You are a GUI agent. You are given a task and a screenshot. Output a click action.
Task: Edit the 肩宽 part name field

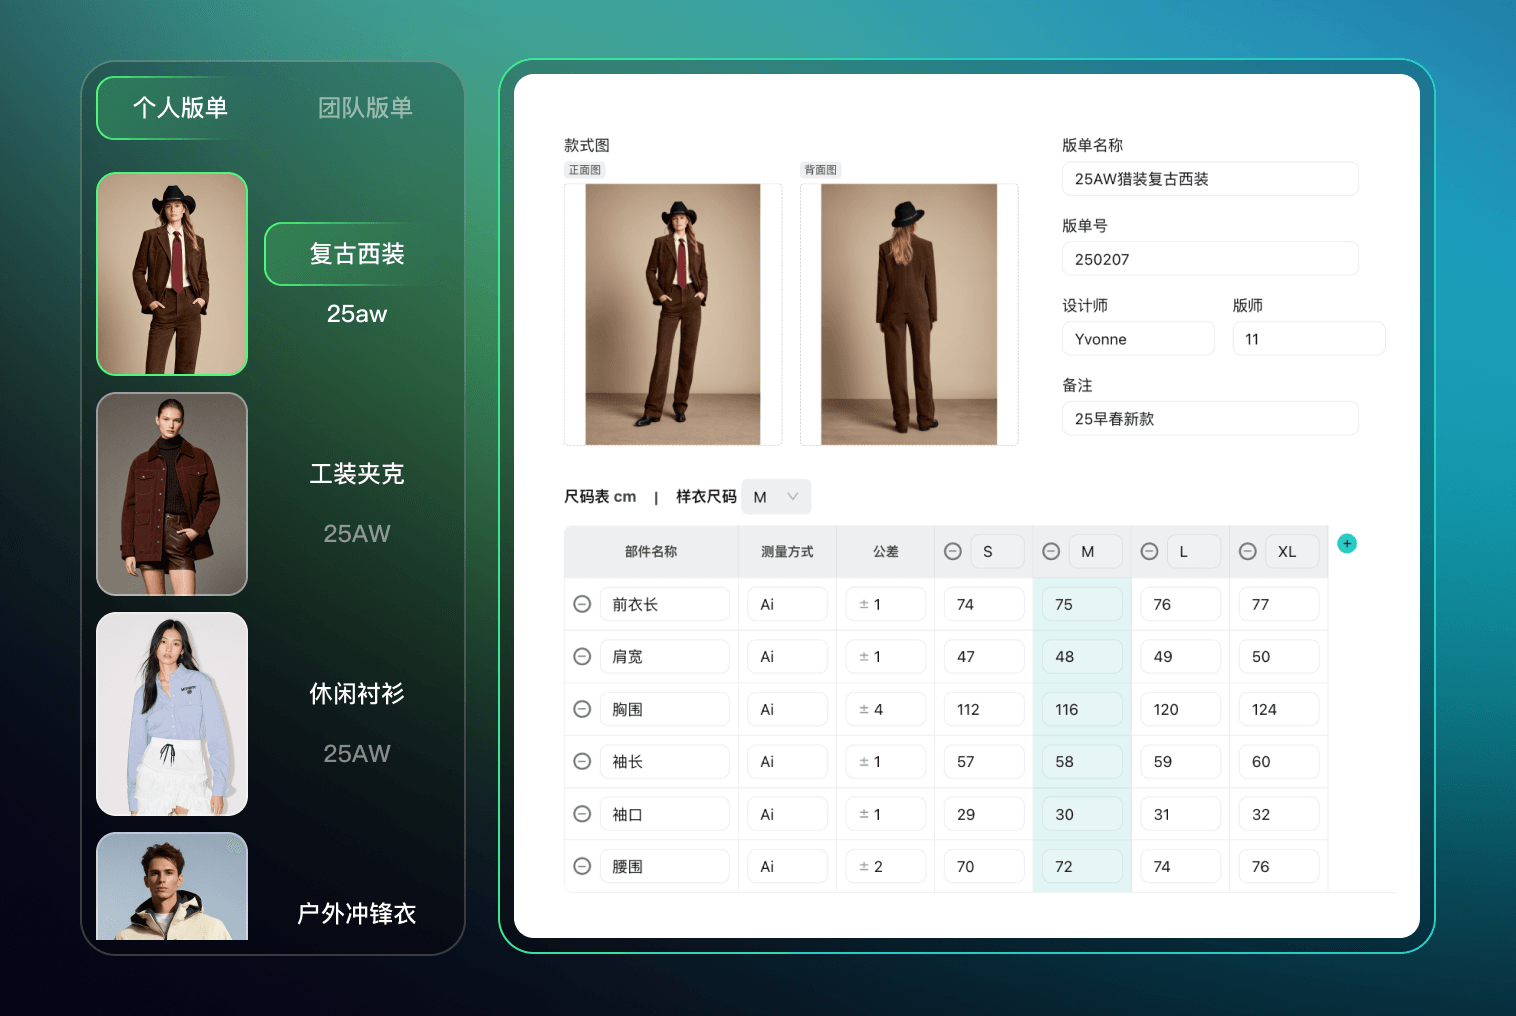[x=665, y=656]
